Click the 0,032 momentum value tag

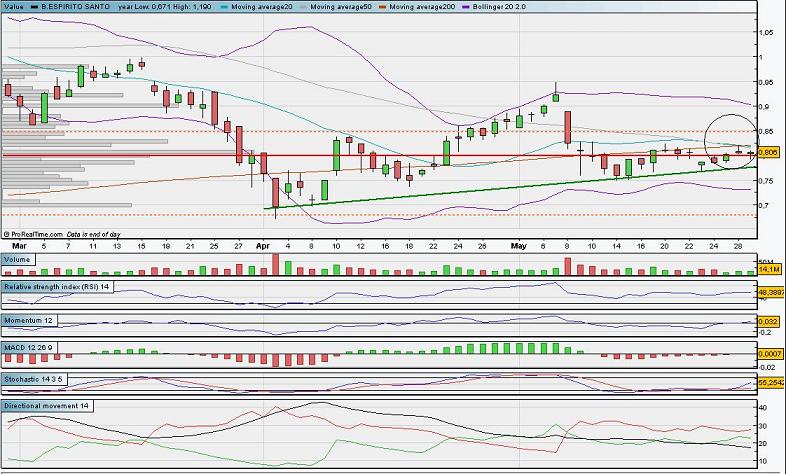click(767, 322)
